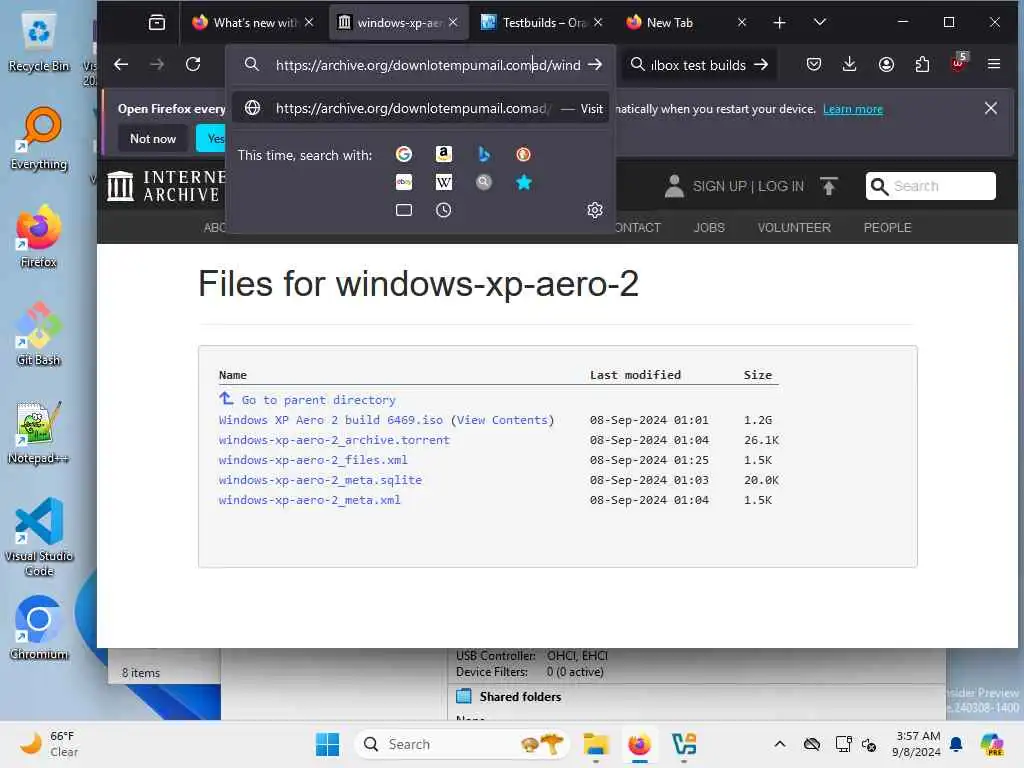The width and height of the screenshot is (1024, 768).
Task: Search this time with eBay
Action: click(x=404, y=182)
